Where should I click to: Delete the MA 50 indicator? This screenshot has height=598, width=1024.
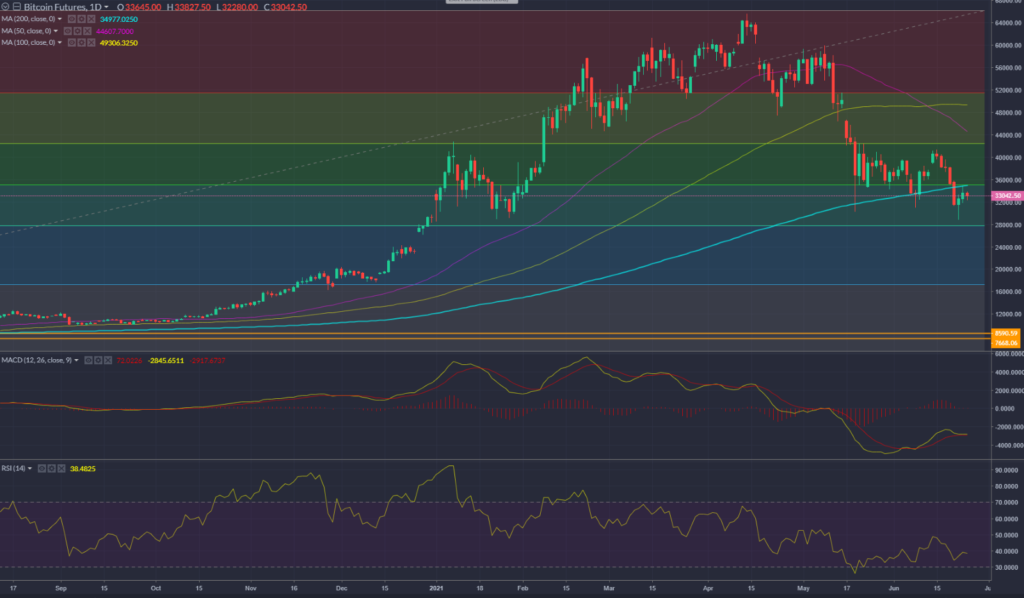[x=87, y=31]
